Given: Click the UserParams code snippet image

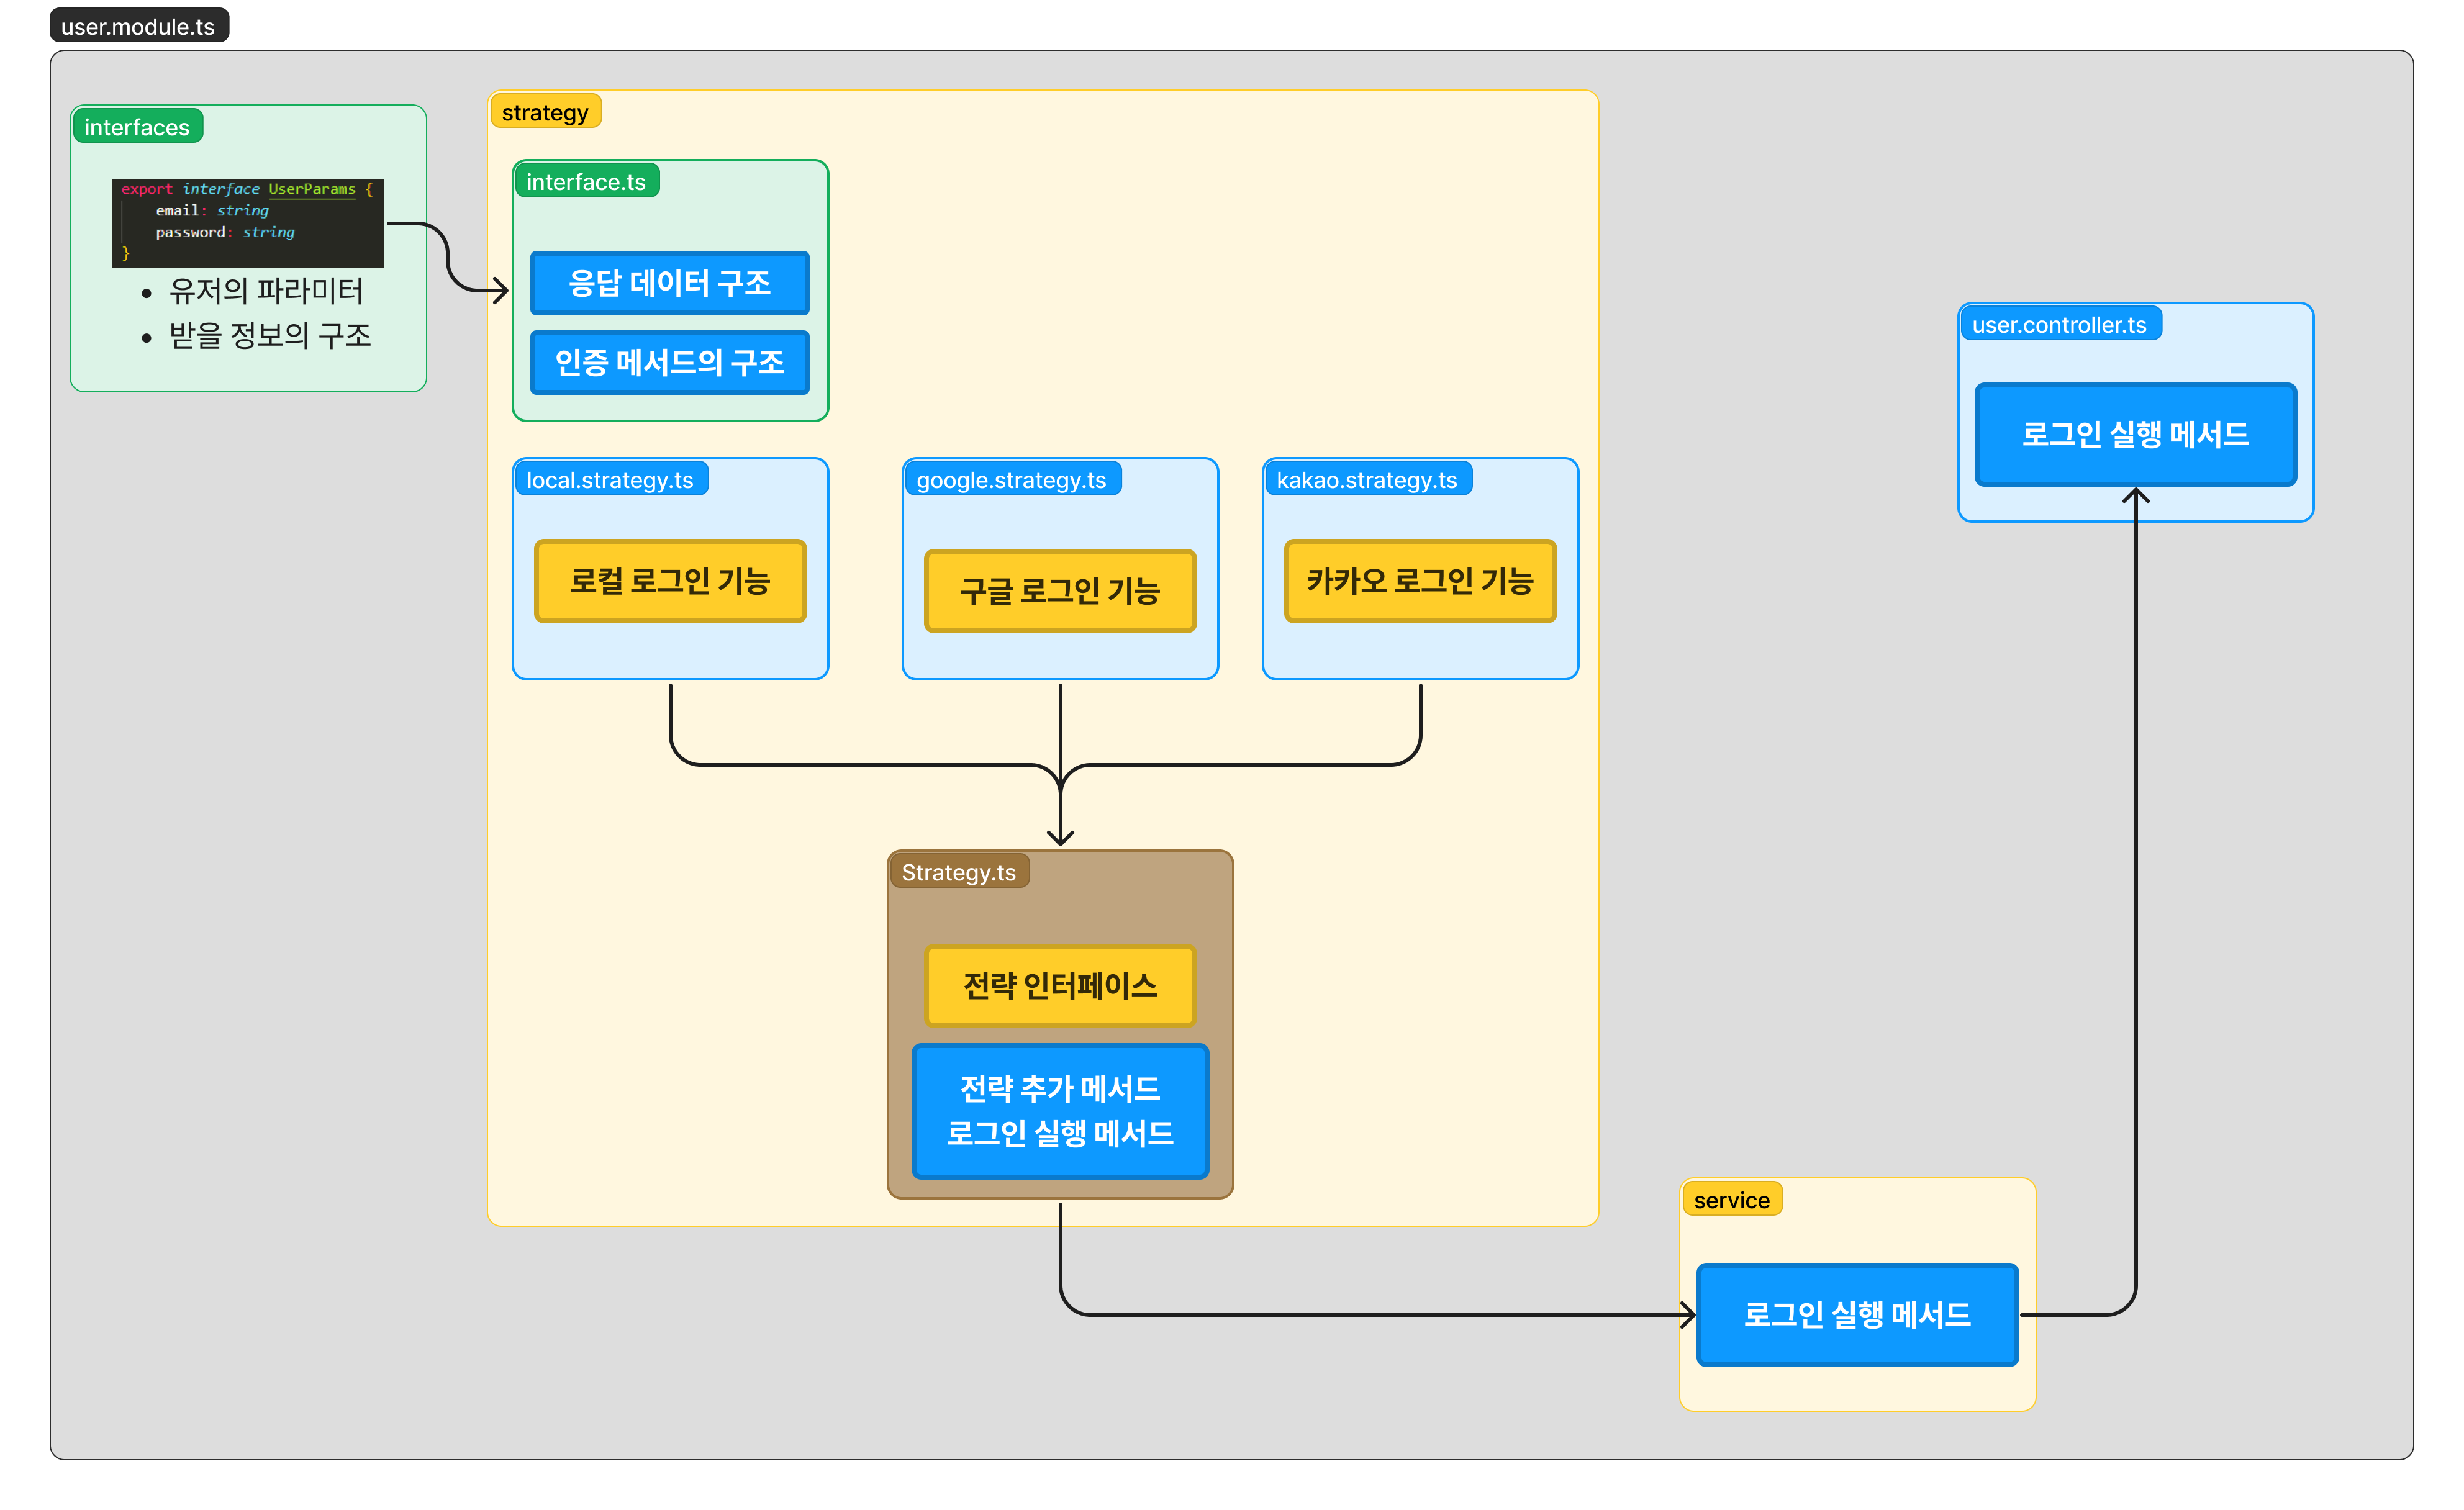Looking at the screenshot, I should point(247,222).
